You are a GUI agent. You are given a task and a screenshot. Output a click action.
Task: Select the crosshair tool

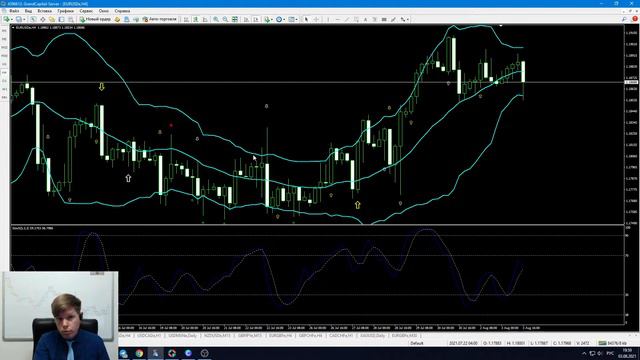(x=316, y=19)
